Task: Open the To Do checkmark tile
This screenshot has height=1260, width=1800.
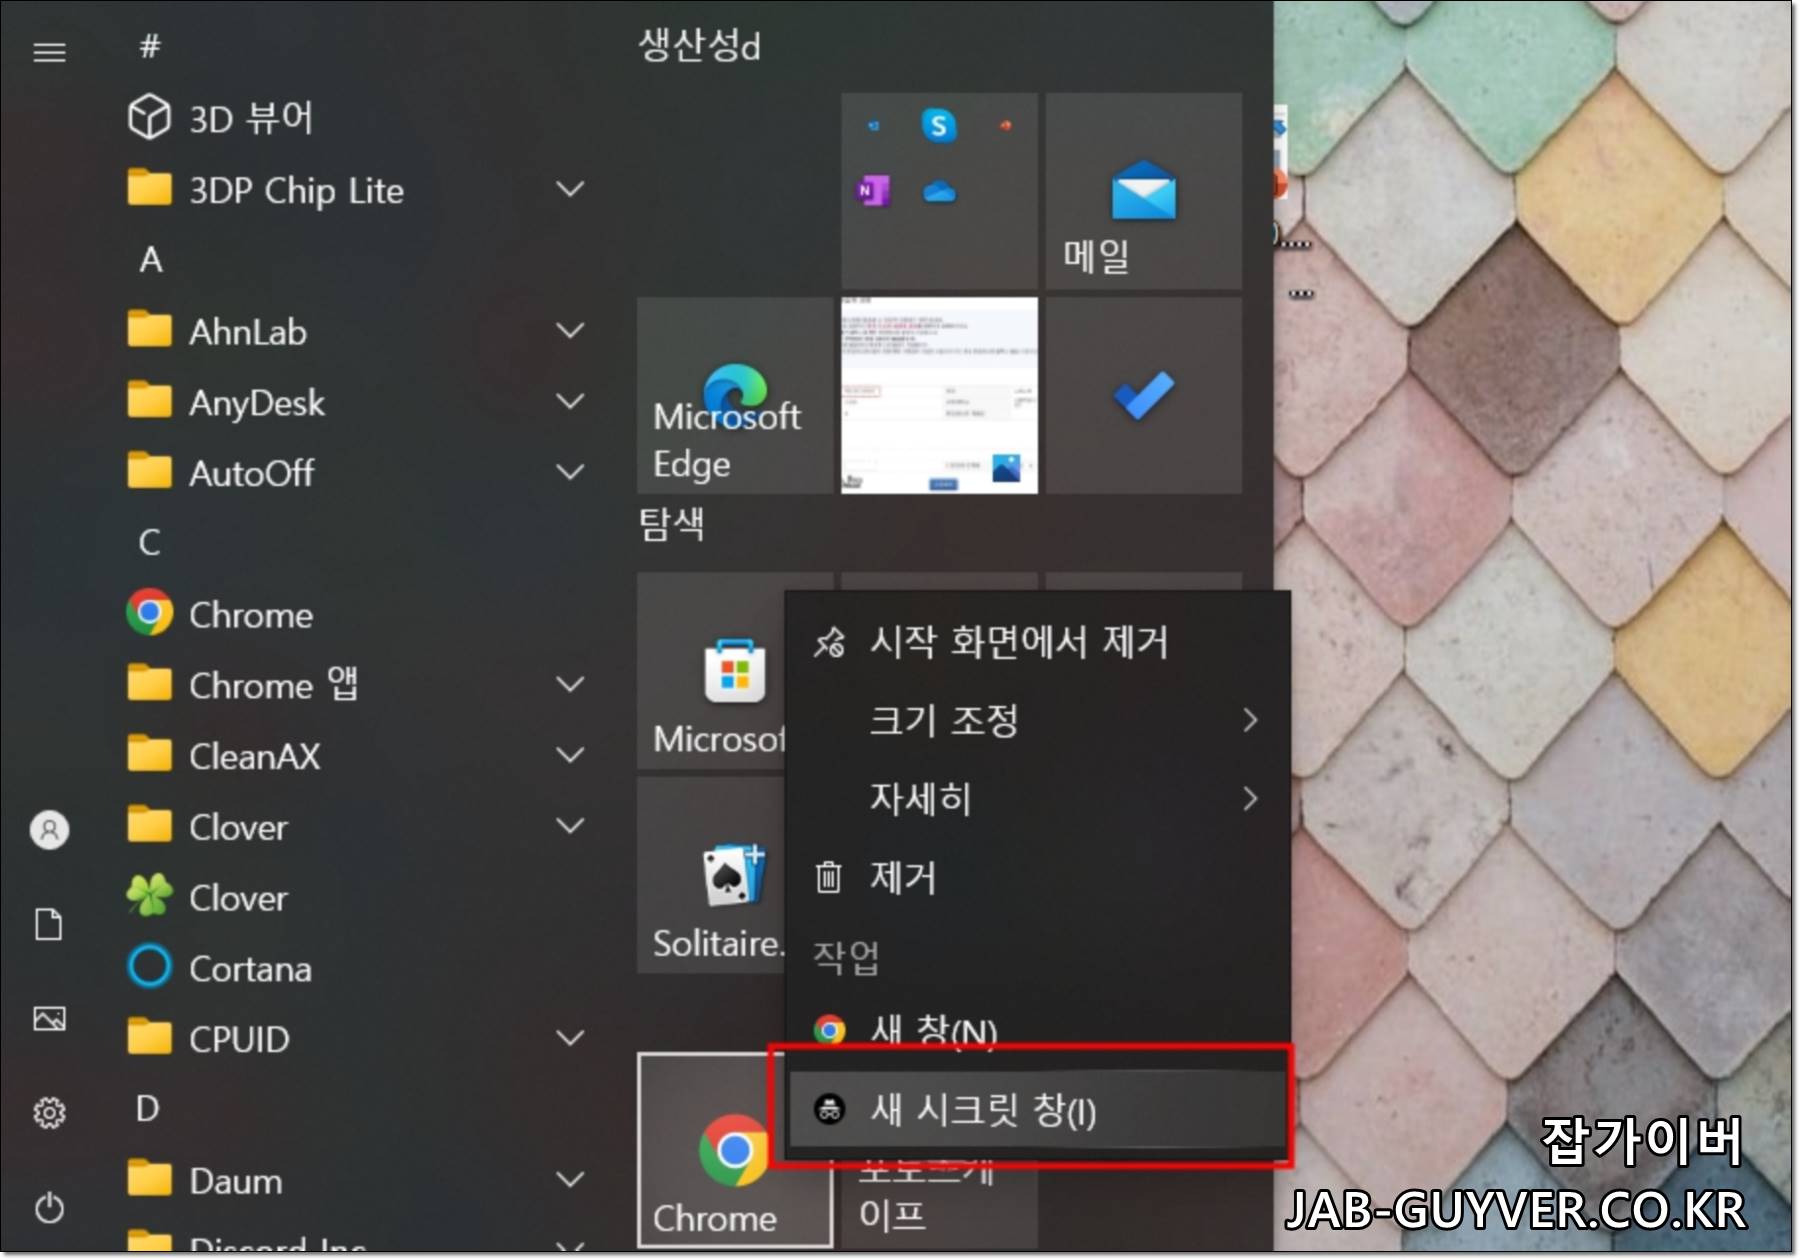Action: click(x=1143, y=395)
